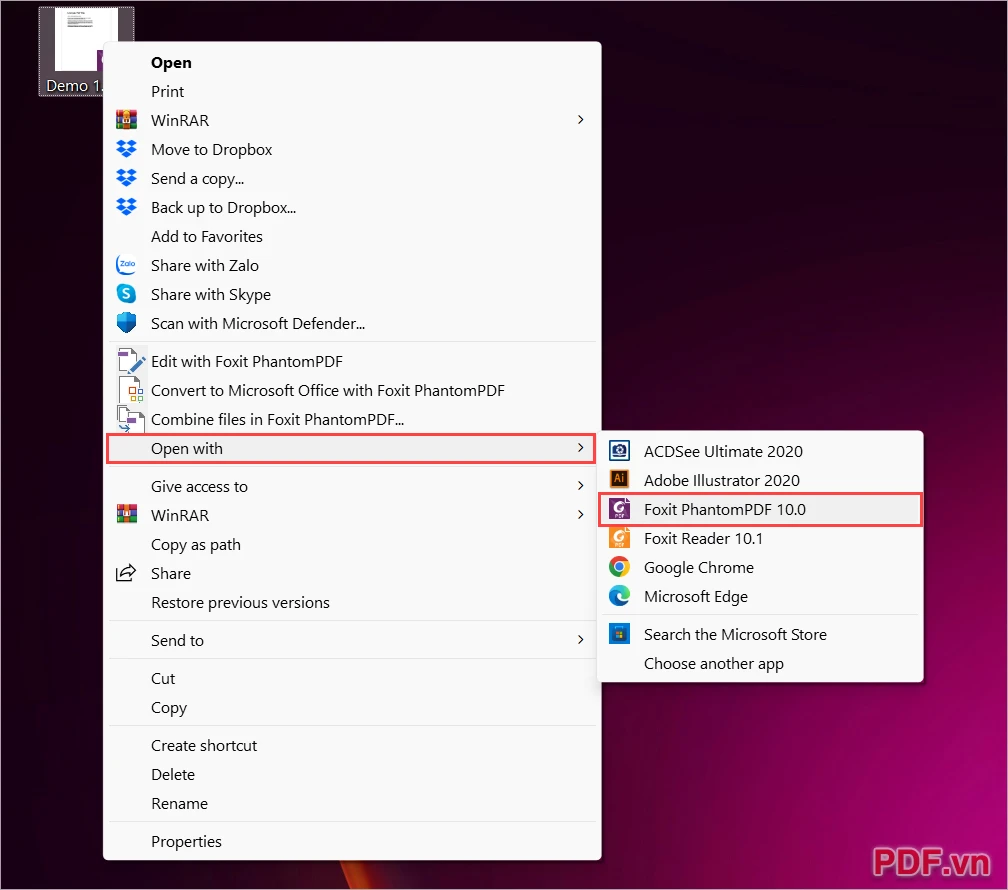1008x890 pixels.
Task: Open with Google Chrome
Action: pos(760,567)
